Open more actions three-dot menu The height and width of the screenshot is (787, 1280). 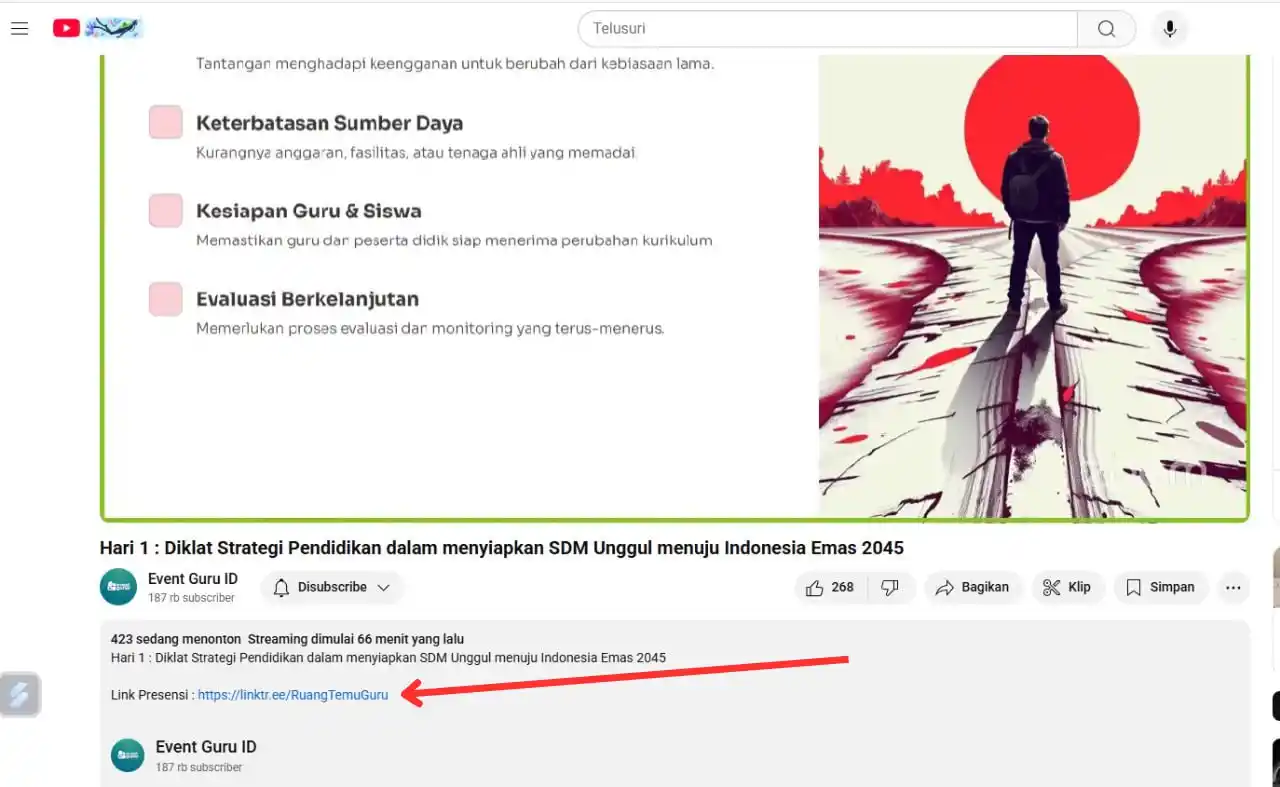tap(1233, 587)
